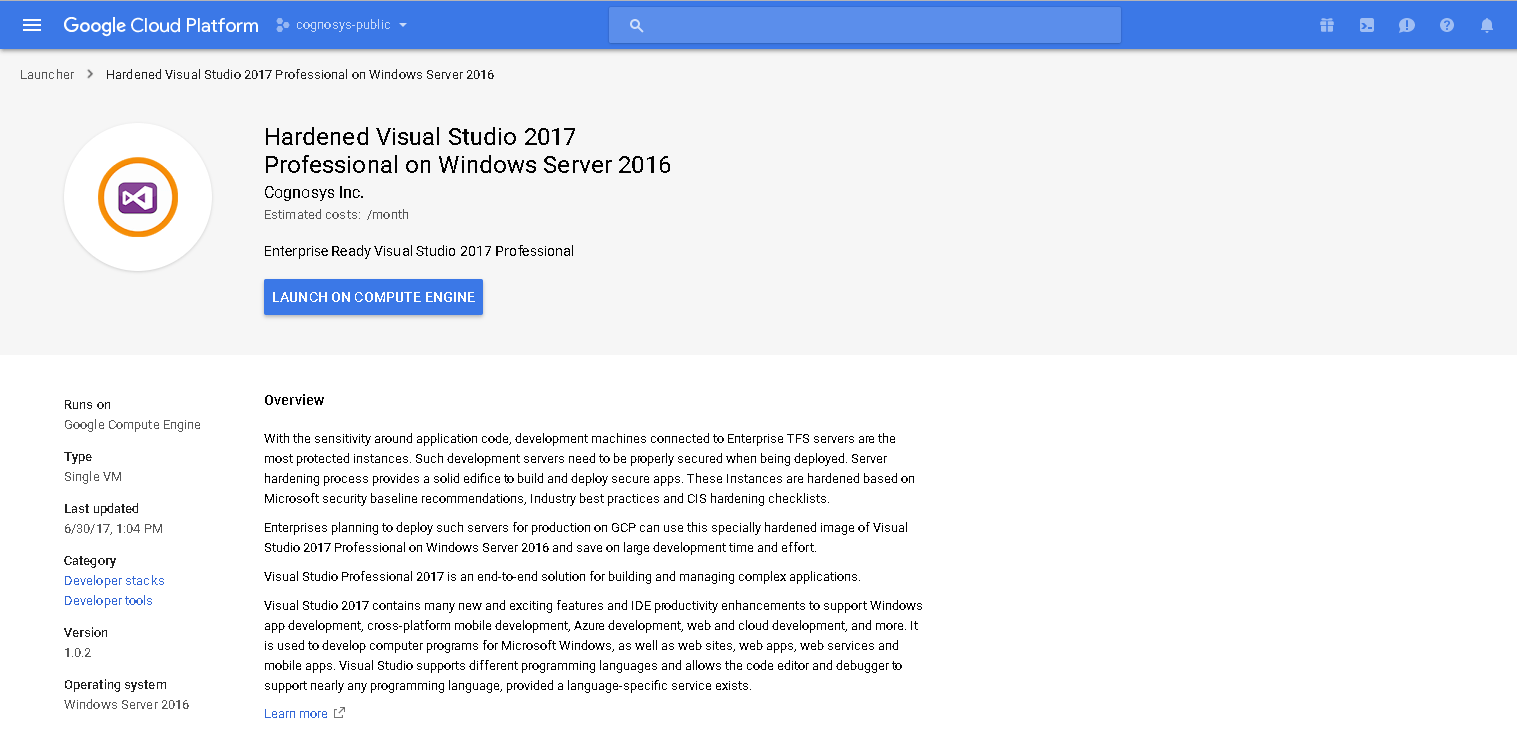Select the Cognosys Inc. vendor name
Viewport: 1517px width, 743px height.
314,192
